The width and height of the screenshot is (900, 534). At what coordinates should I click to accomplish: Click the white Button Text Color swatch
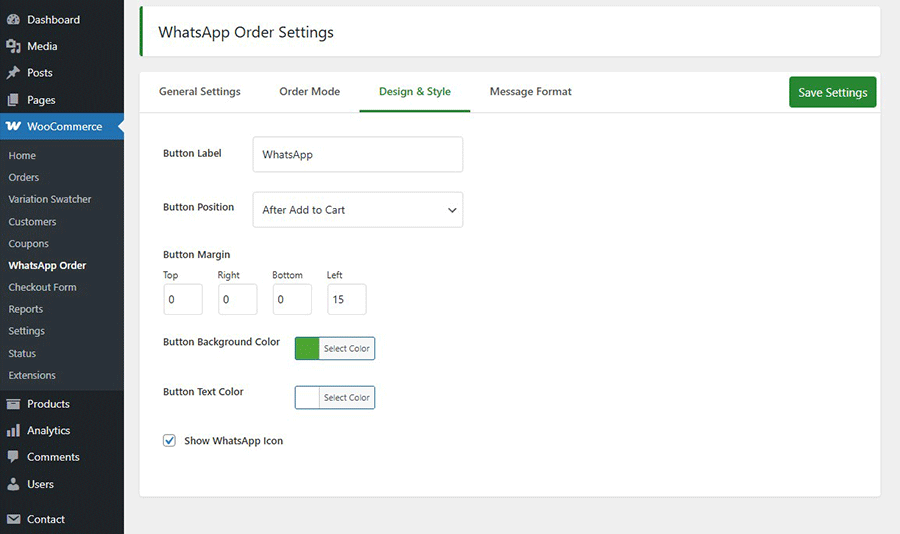click(307, 397)
